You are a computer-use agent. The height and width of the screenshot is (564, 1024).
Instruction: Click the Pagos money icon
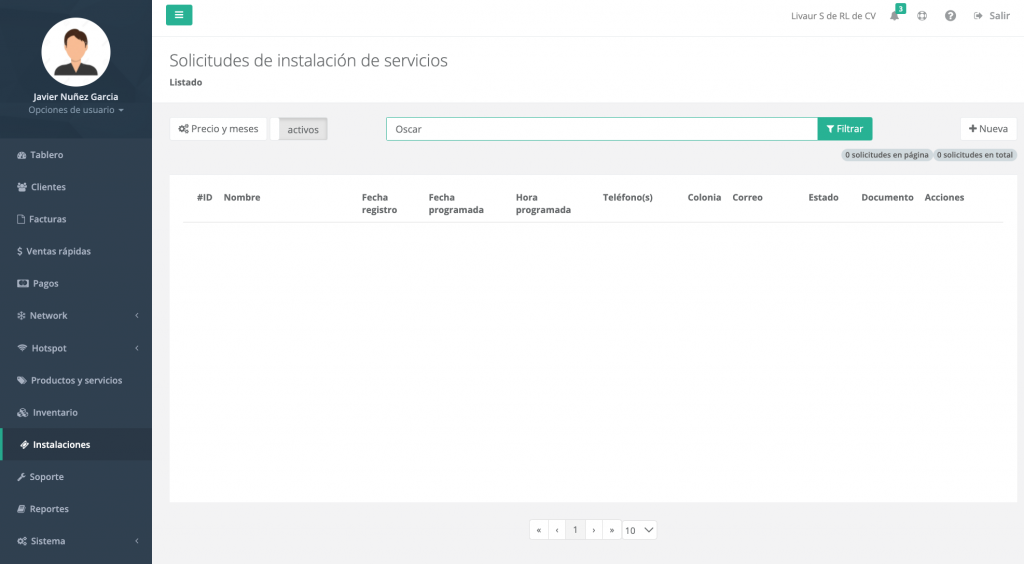(23, 283)
